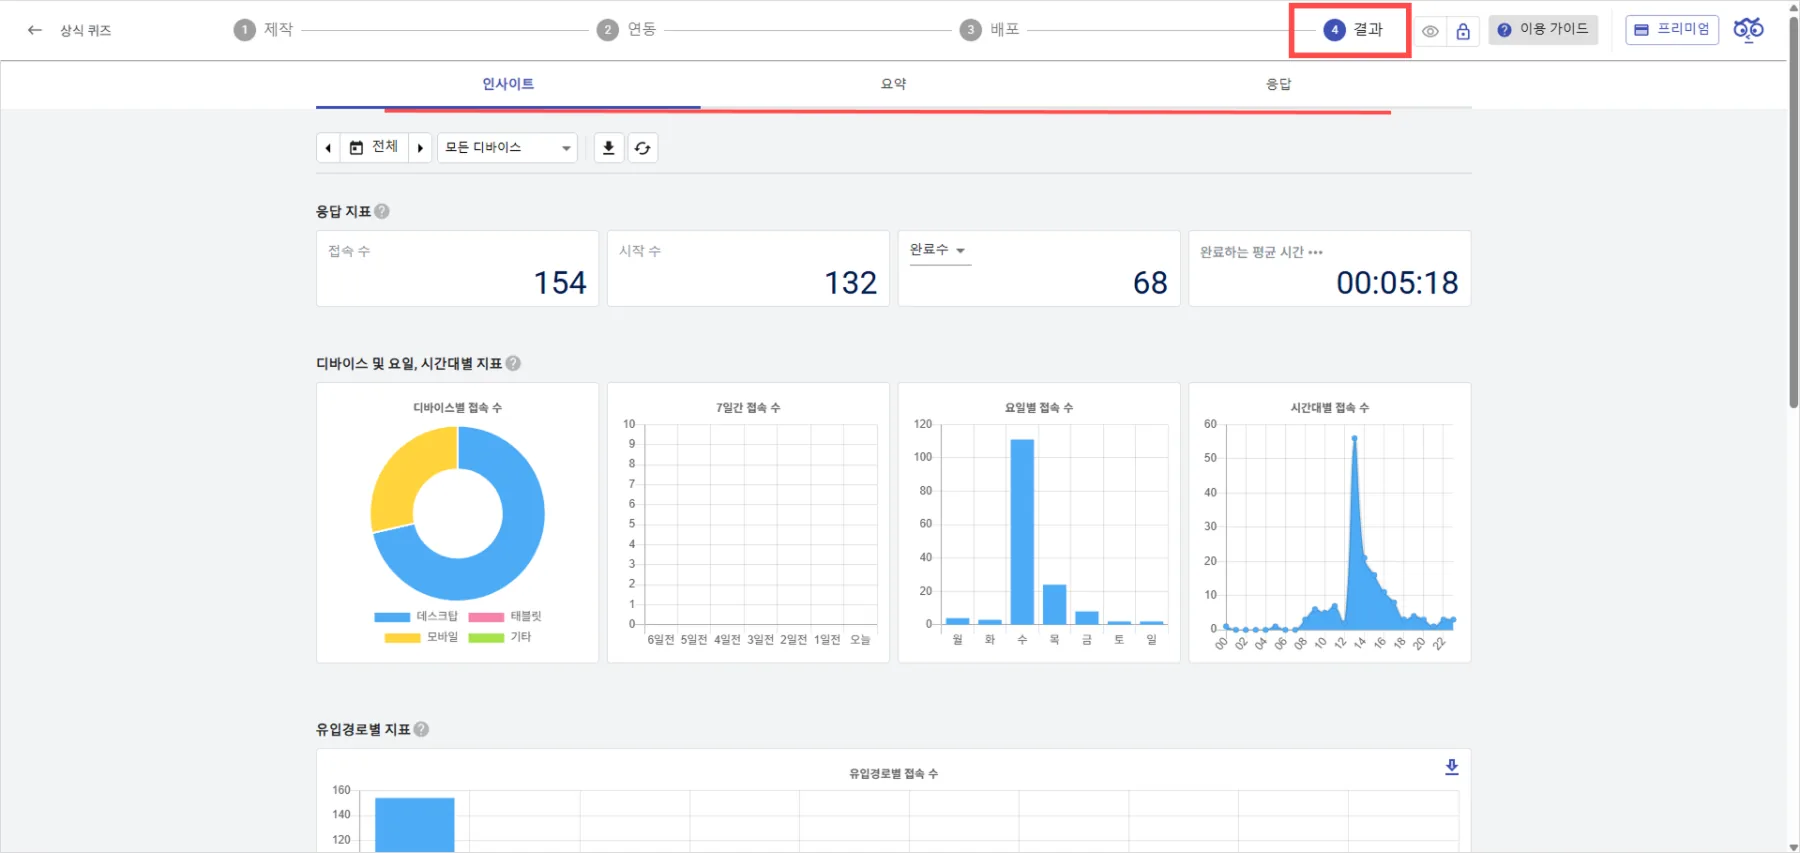The height and width of the screenshot is (853, 1800).
Task: Click the 금 bar in 요일별 접속 수 chart
Action: [x=1087, y=618]
